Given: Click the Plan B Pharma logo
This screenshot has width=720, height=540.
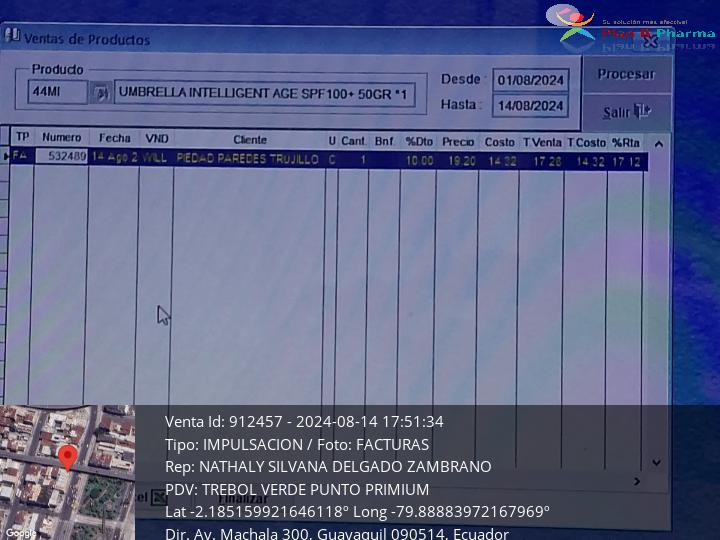Looking at the screenshot, I should pos(630,28).
